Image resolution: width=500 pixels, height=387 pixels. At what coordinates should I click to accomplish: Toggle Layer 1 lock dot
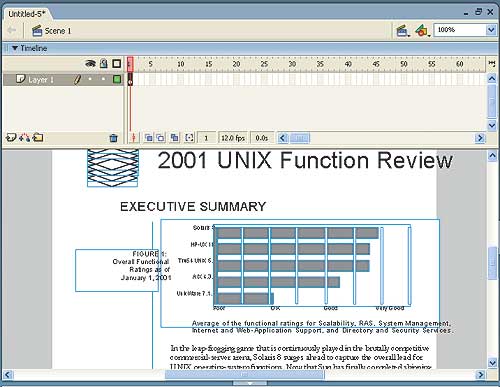click(103, 79)
